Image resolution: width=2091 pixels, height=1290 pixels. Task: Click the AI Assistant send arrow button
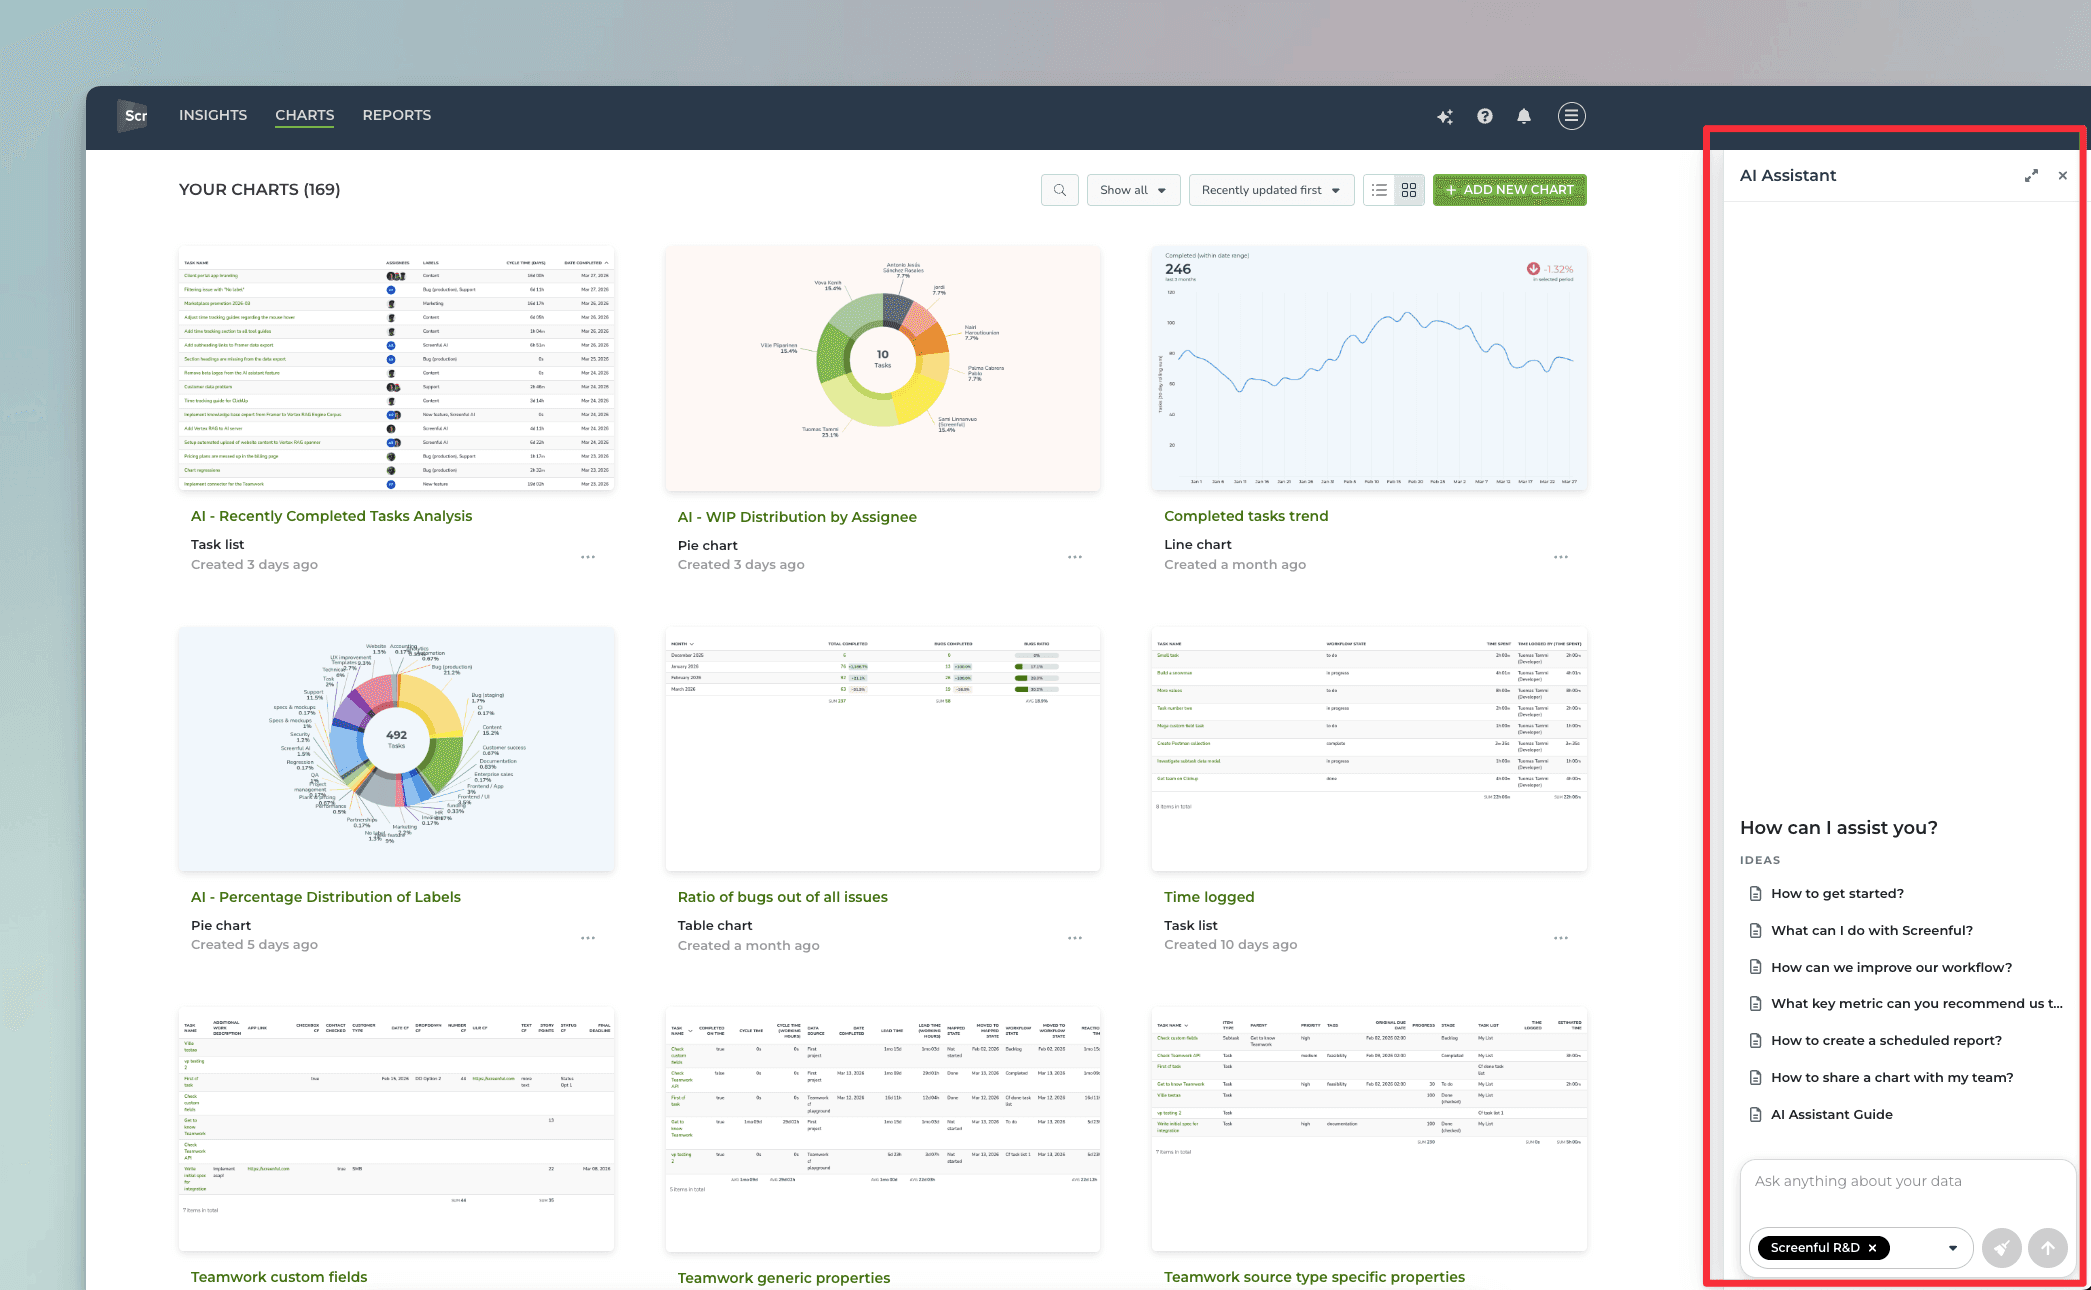[x=2047, y=1247]
